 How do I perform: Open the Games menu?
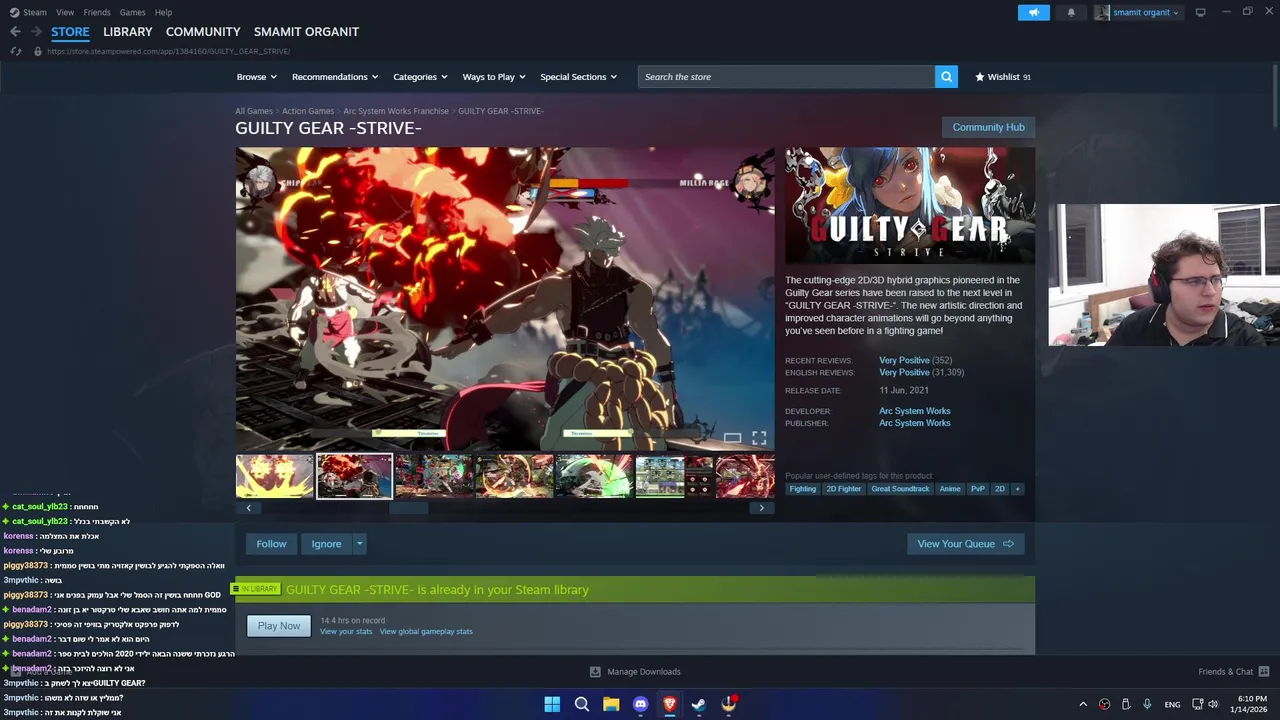click(132, 12)
